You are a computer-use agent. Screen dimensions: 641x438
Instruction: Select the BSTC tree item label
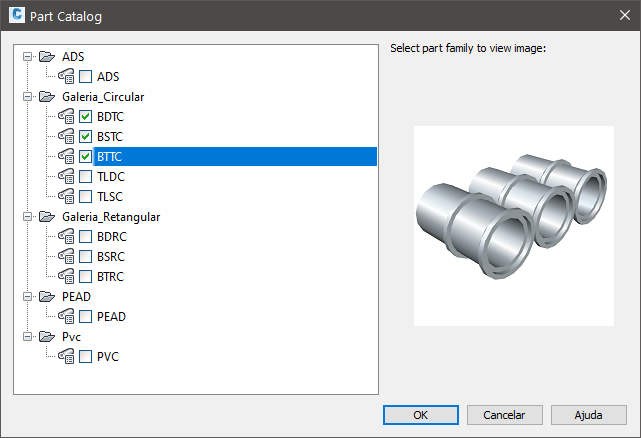pyautogui.click(x=110, y=137)
